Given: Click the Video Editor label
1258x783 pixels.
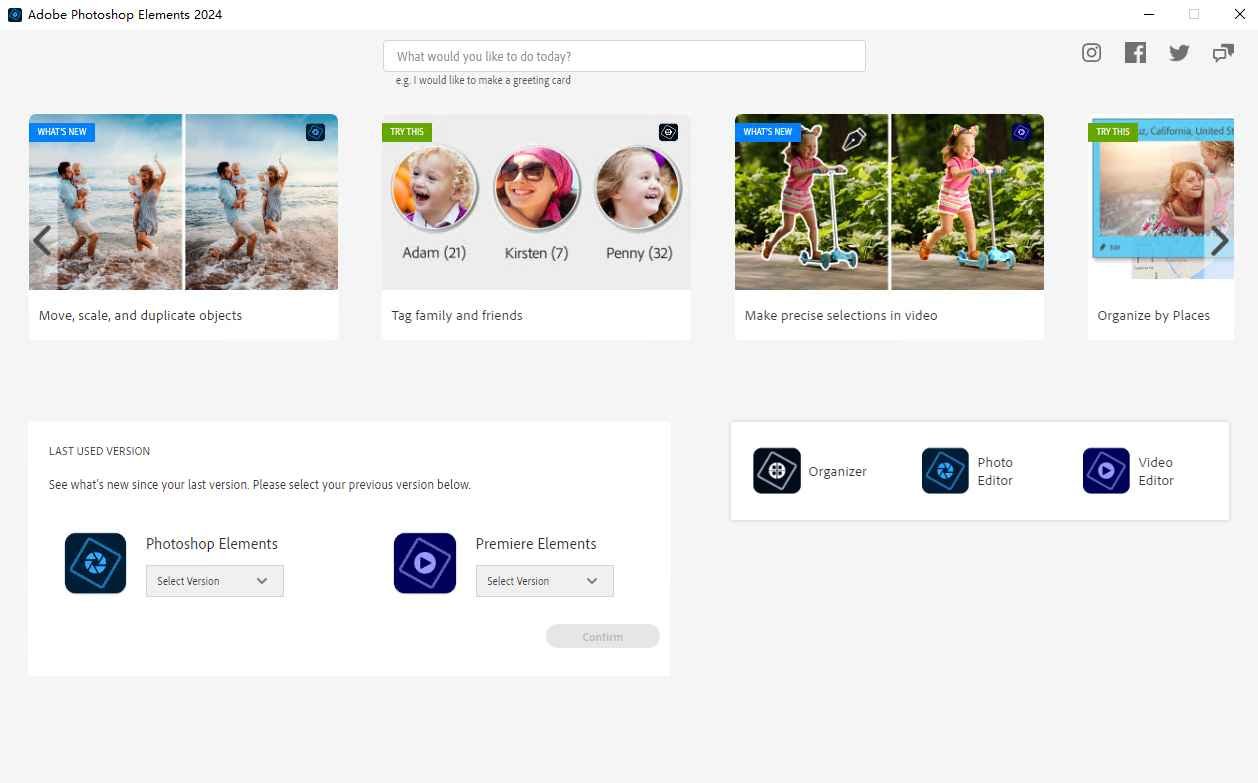Looking at the screenshot, I should [x=1156, y=471].
